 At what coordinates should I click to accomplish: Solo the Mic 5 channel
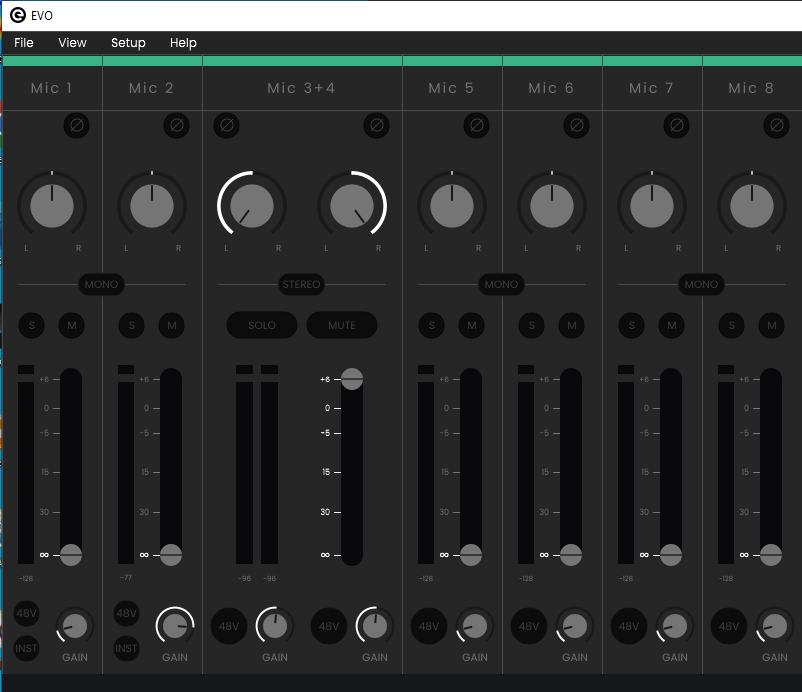(432, 325)
